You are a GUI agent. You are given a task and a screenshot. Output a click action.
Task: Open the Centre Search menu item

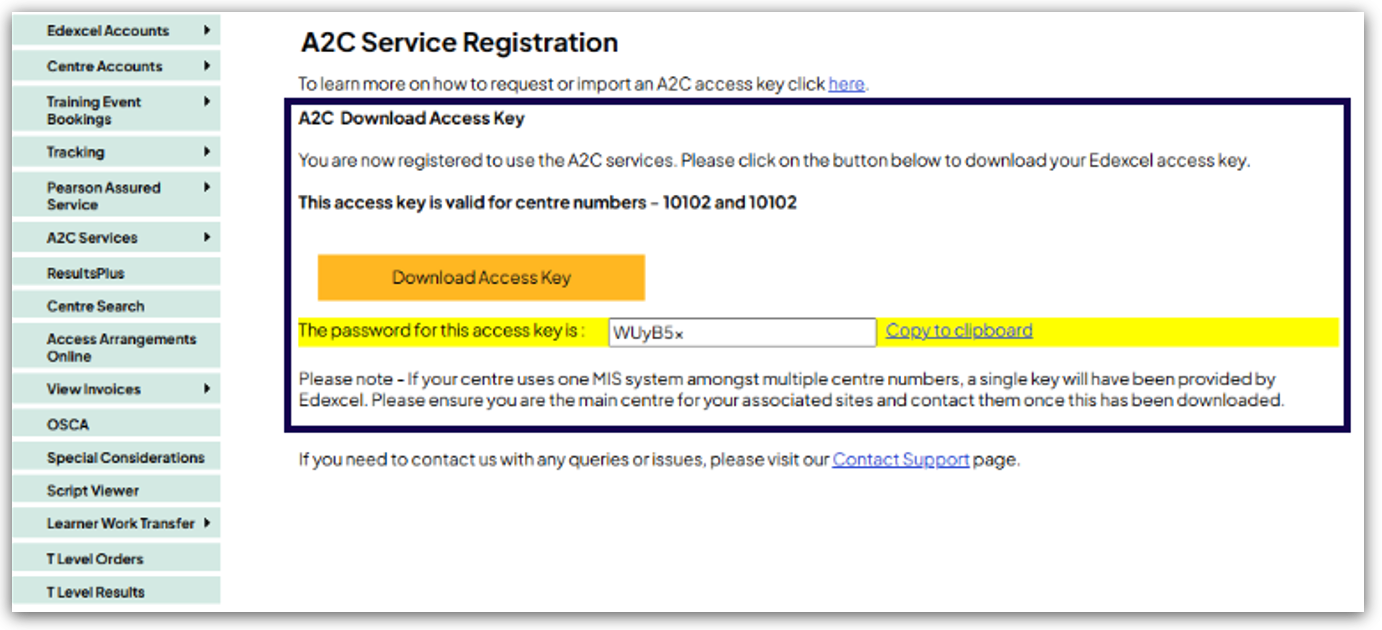(x=95, y=306)
